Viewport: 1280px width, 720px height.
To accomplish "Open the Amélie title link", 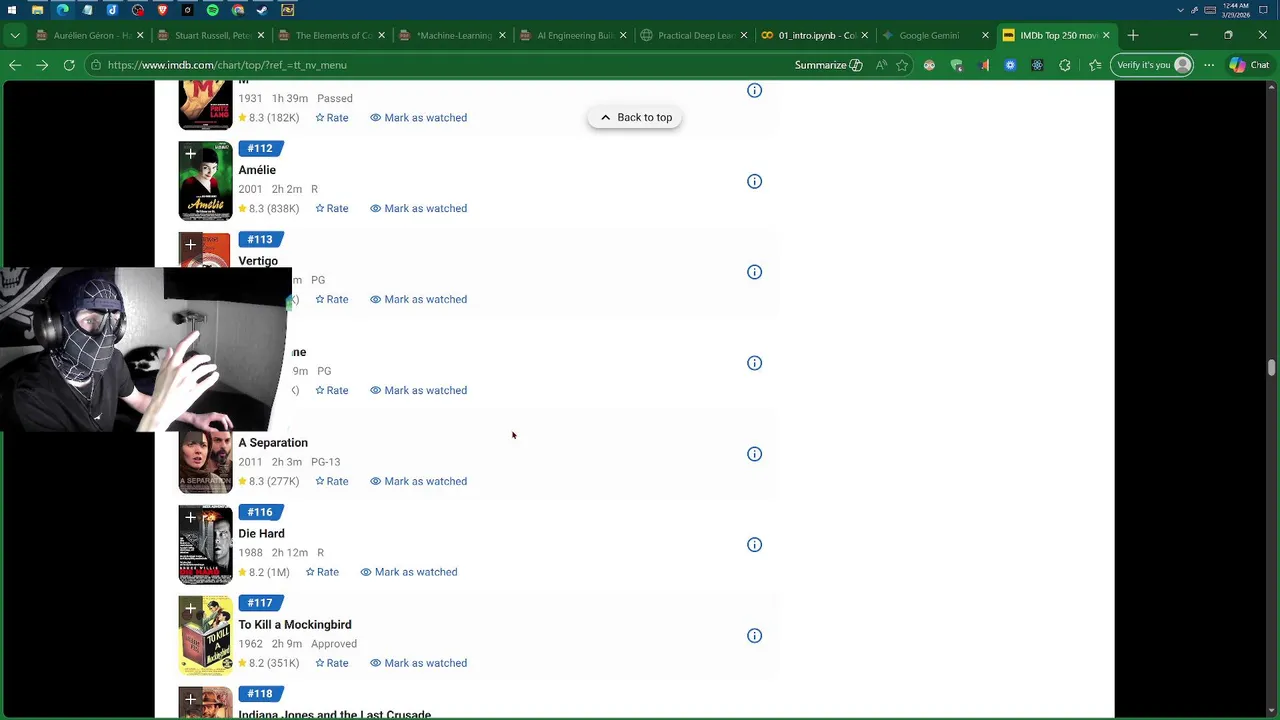I will click(x=257, y=170).
